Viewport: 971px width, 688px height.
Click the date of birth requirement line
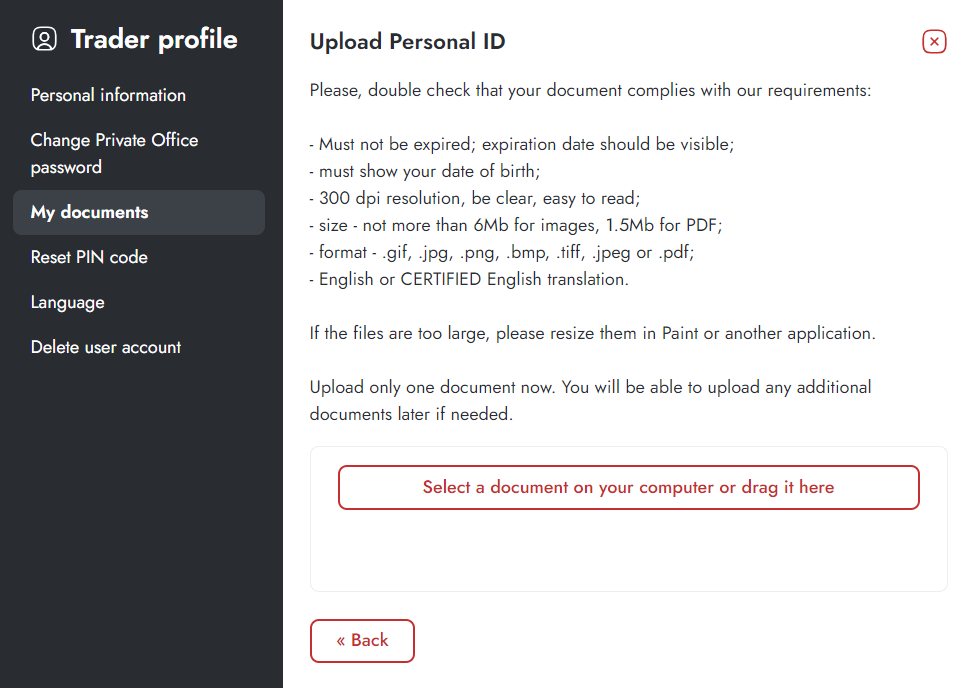425,171
